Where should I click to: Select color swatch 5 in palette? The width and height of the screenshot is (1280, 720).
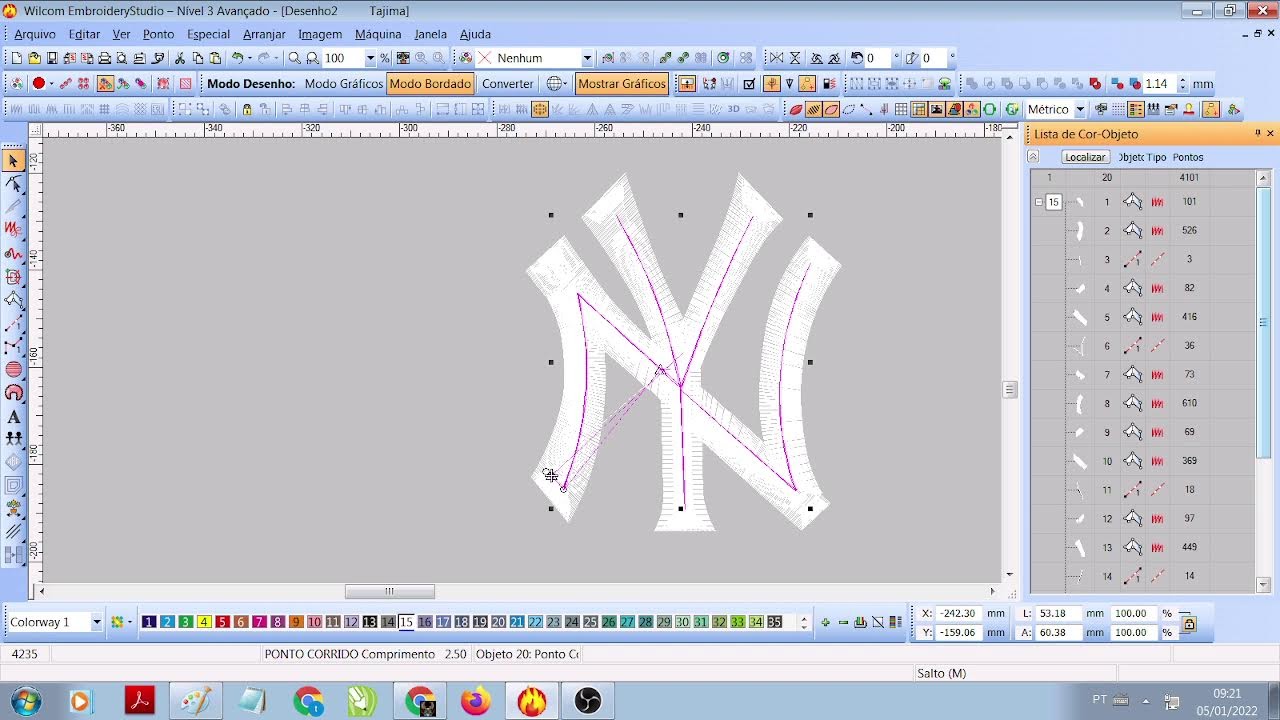tap(222, 622)
